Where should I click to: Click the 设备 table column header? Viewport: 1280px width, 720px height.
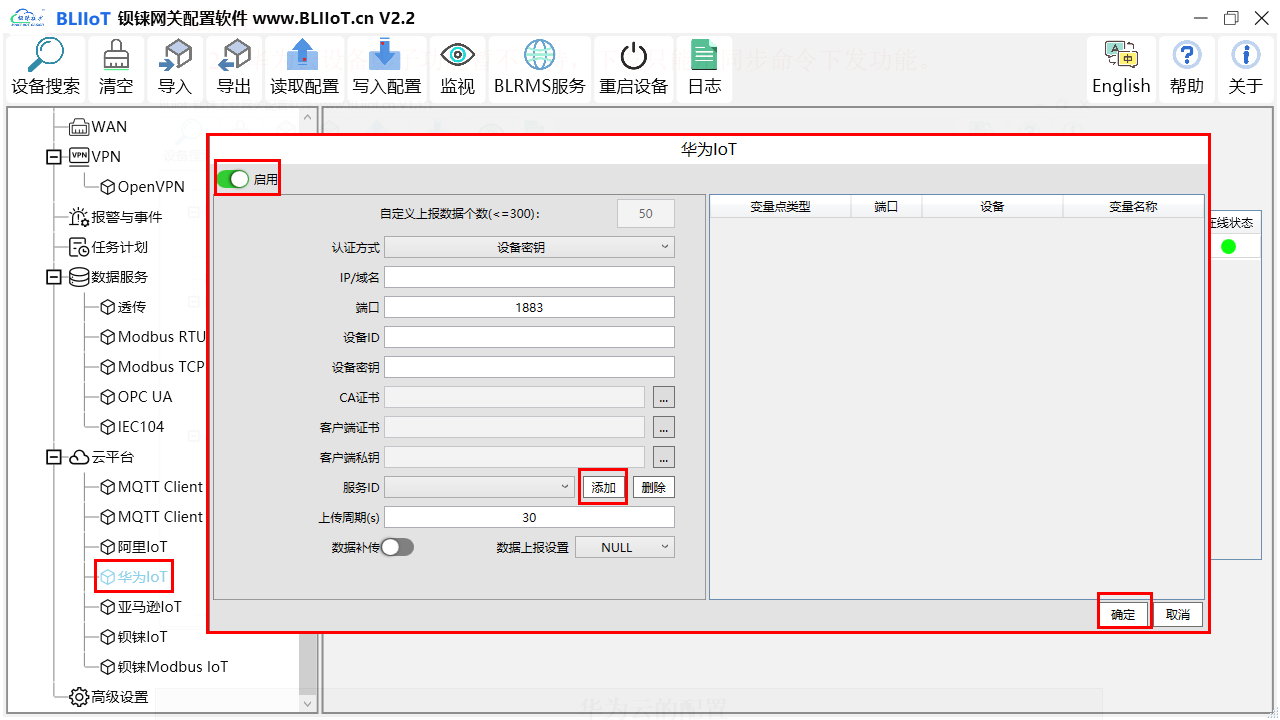point(992,207)
